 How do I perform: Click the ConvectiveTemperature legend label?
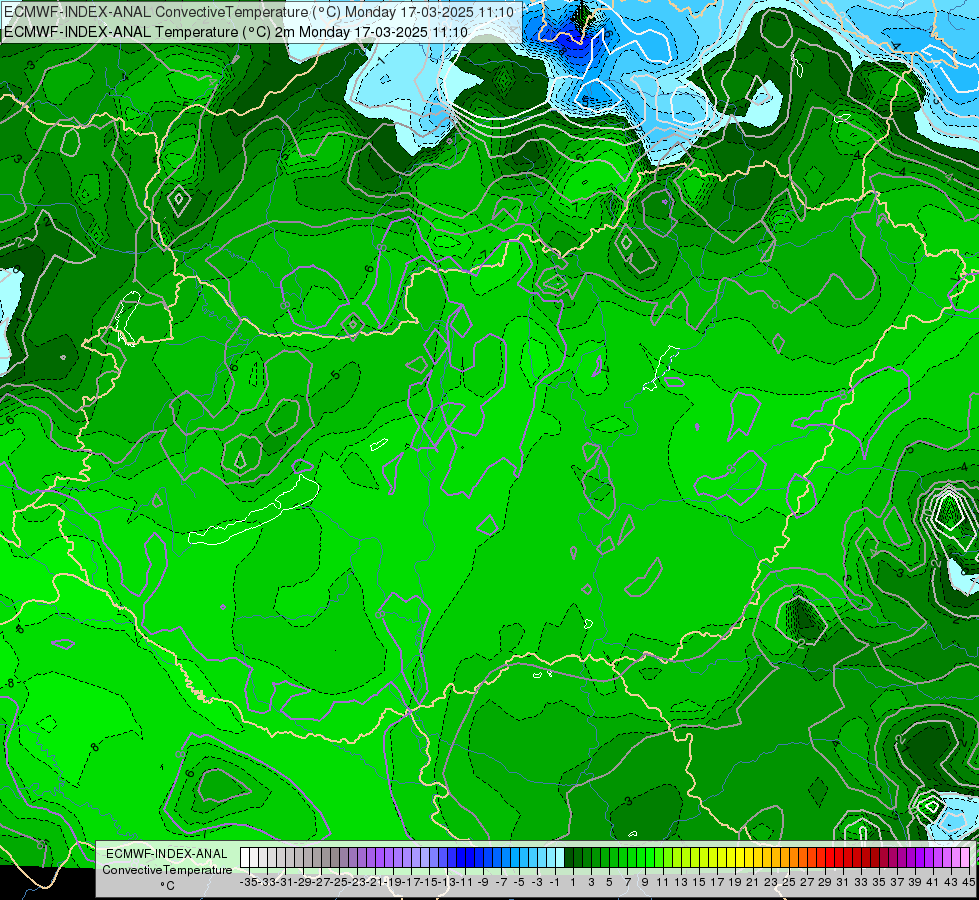pyautogui.click(x=167, y=869)
